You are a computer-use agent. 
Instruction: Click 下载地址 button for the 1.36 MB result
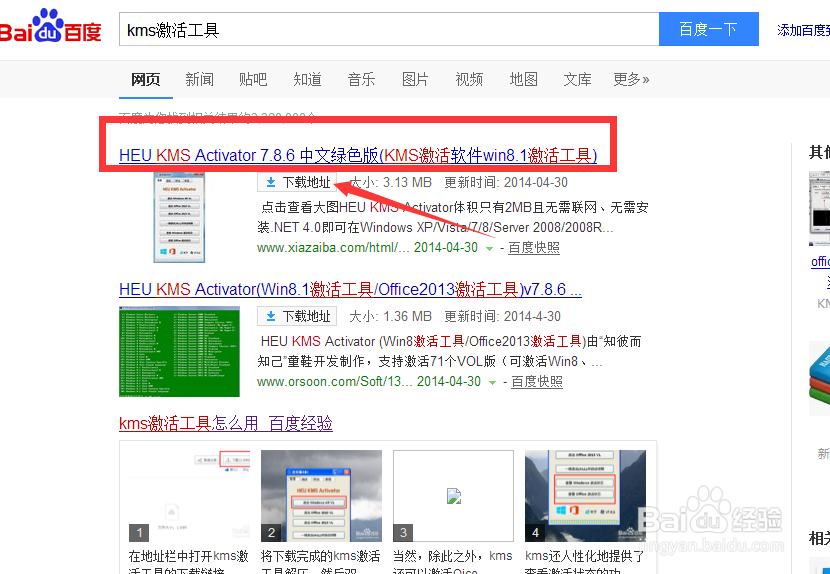coord(297,316)
